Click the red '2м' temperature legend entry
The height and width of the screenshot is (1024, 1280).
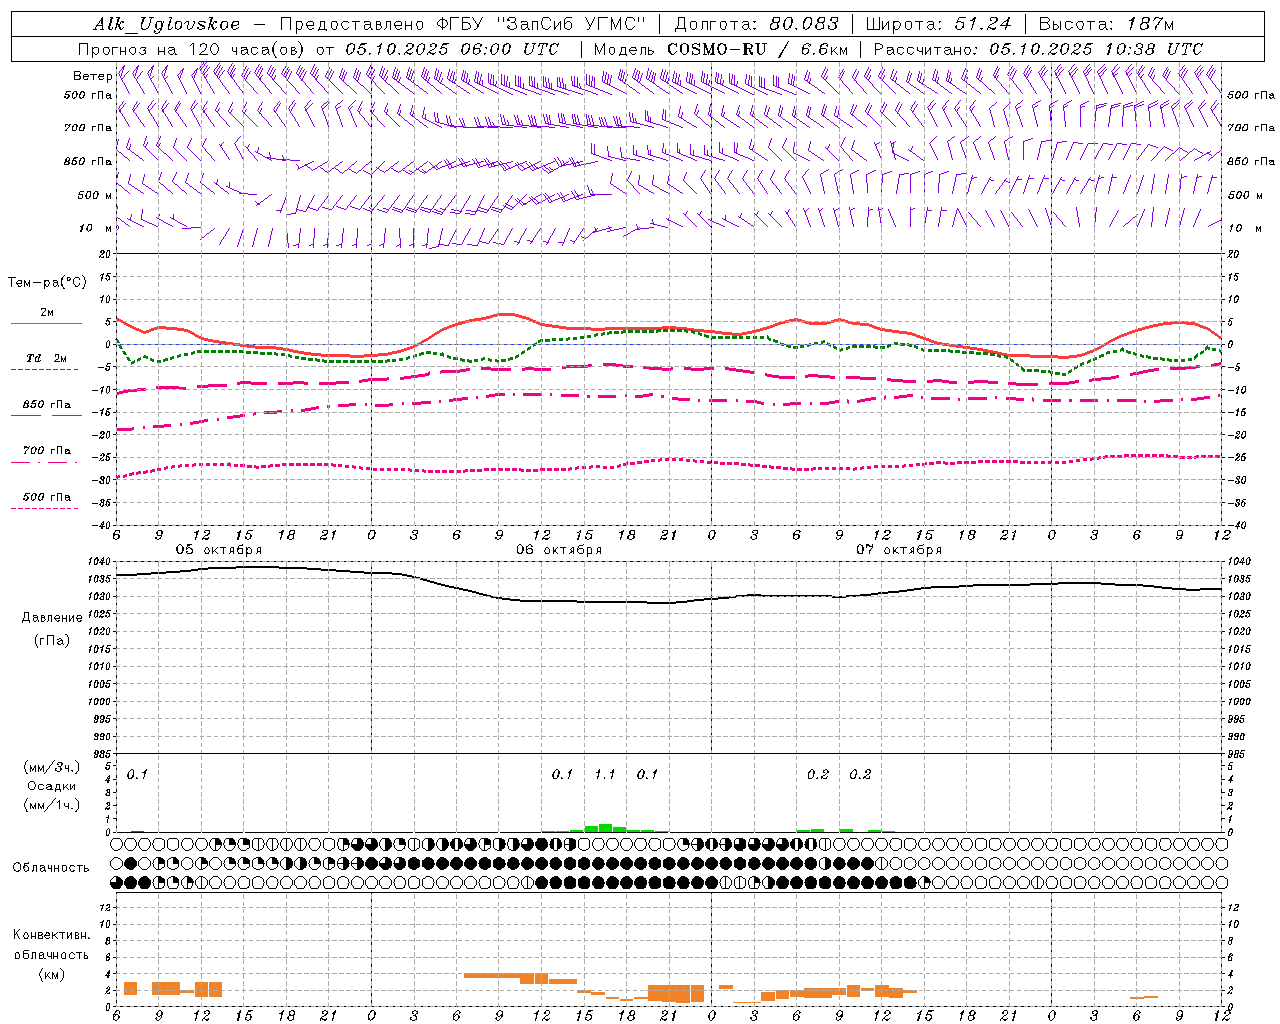click(46, 313)
